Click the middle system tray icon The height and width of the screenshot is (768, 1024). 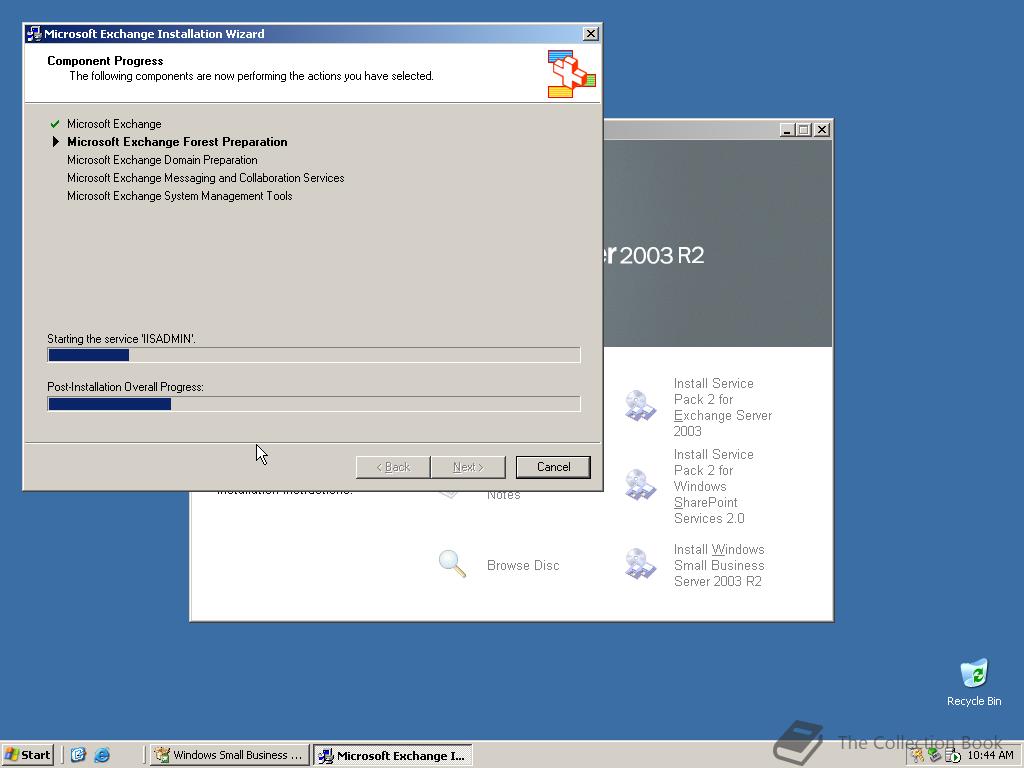pyautogui.click(x=935, y=756)
